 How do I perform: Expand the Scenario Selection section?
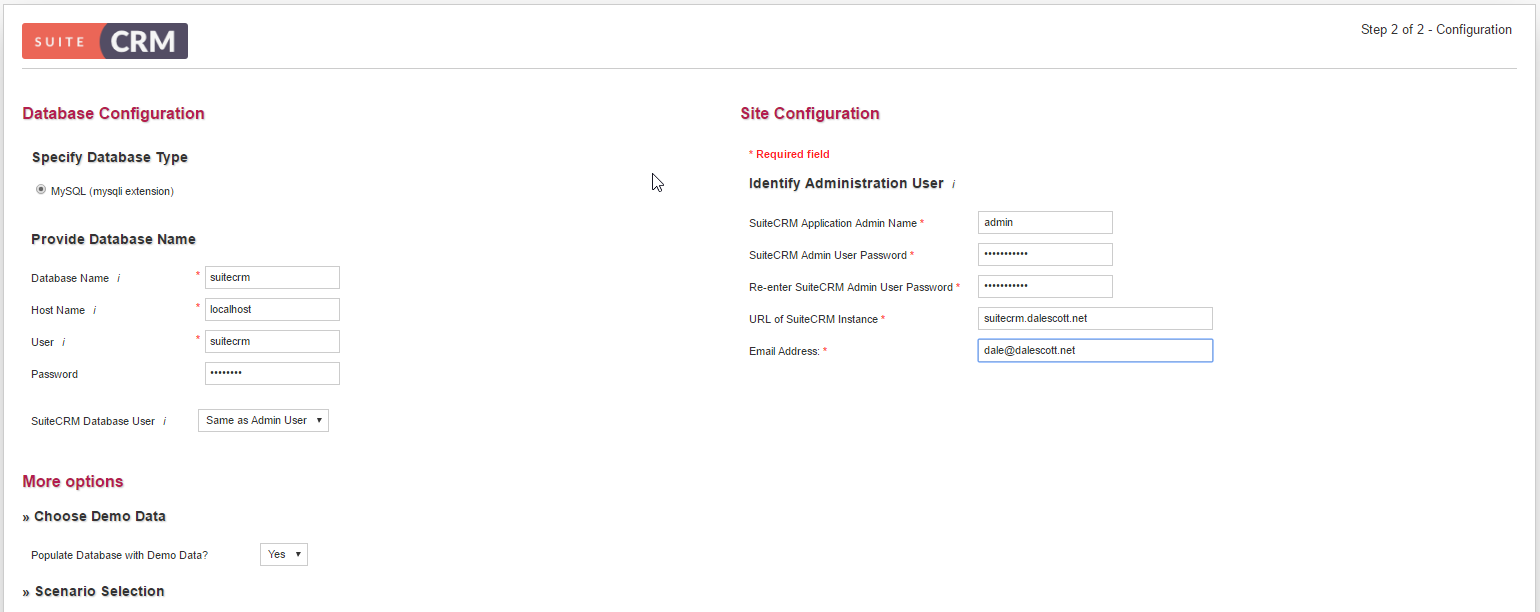pyautogui.click(x=93, y=591)
